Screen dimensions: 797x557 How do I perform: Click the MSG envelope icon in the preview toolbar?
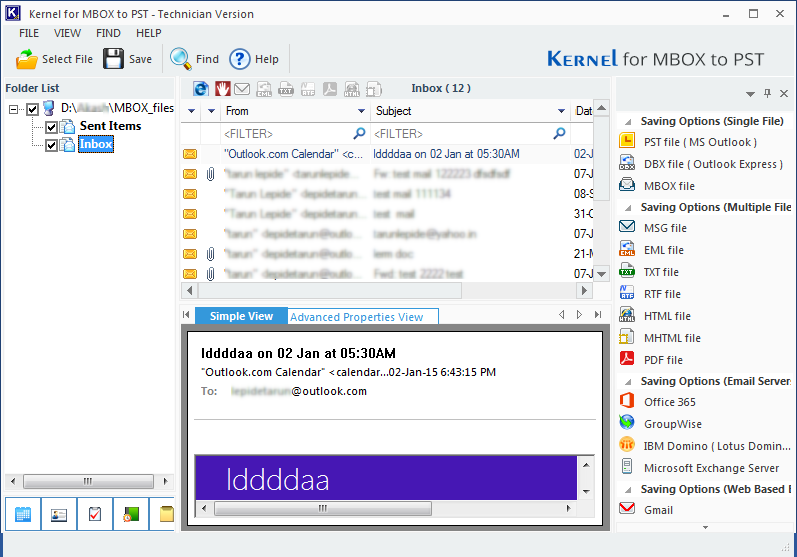(242, 89)
